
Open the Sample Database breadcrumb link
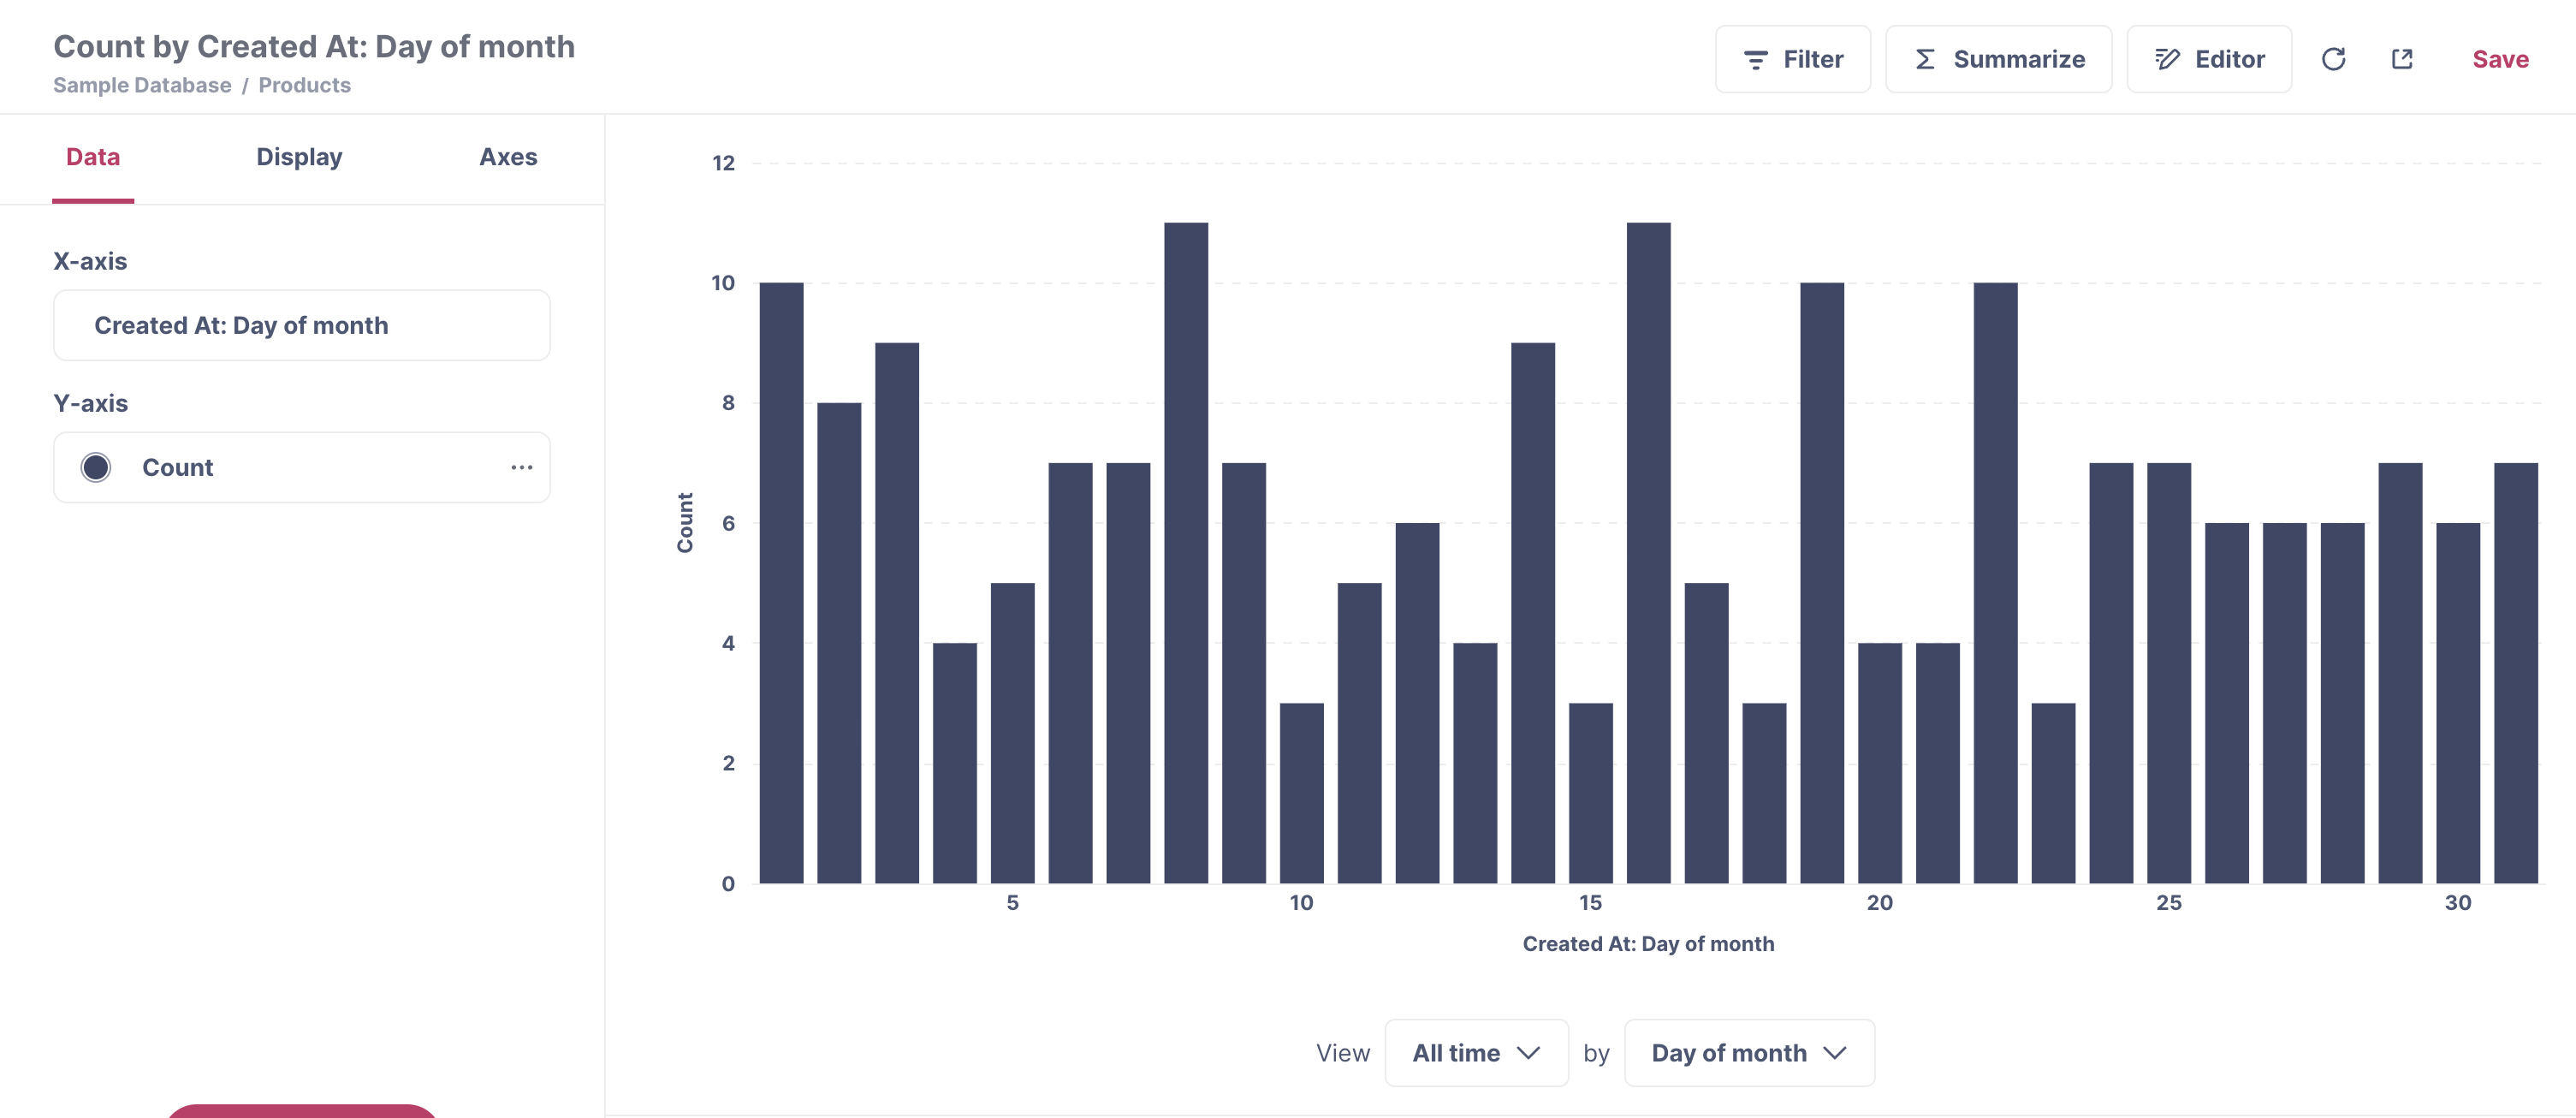click(142, 86)
